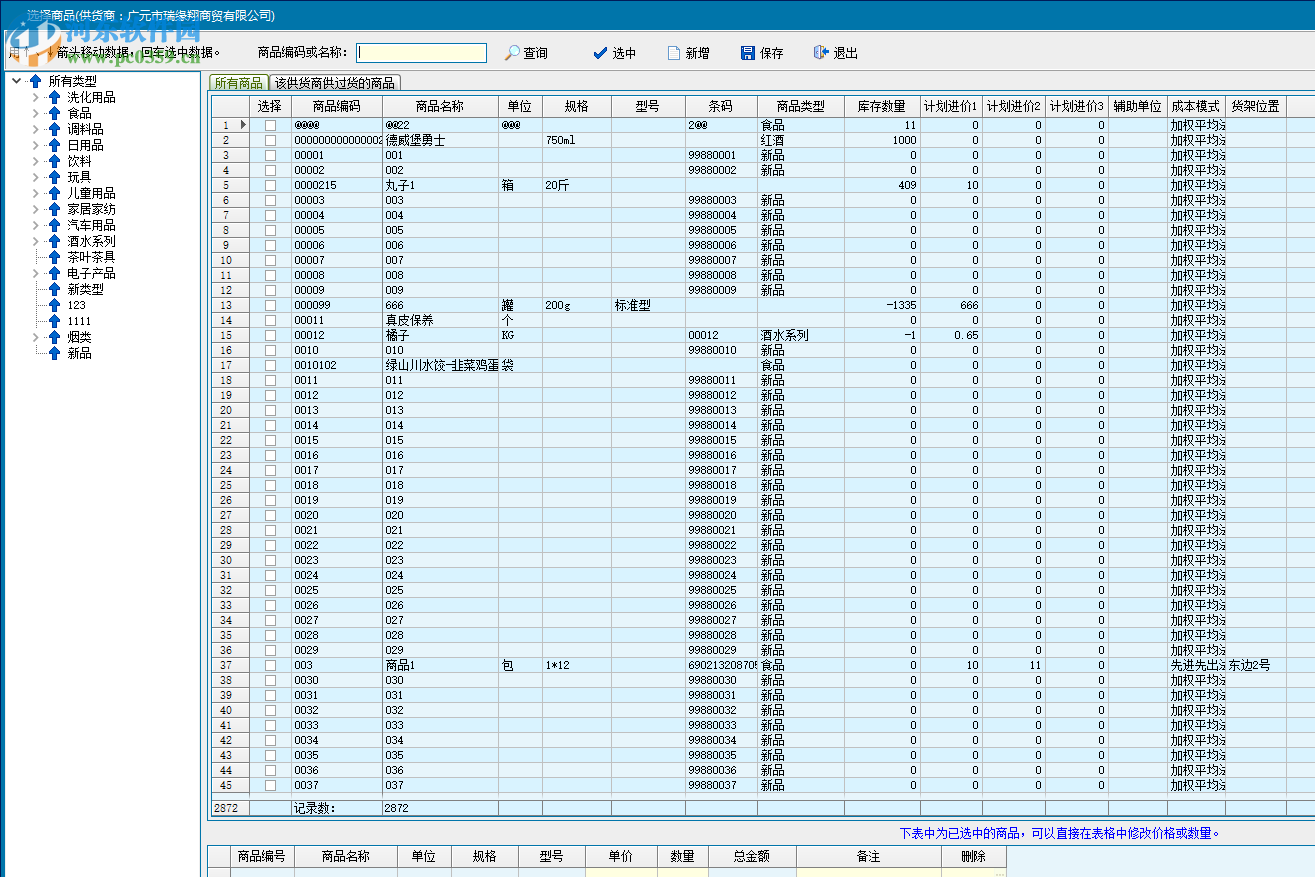Click the blue arrow icon beside 新类型
1315x877 pixels.
pyautogui.click(x=54, y=289)
